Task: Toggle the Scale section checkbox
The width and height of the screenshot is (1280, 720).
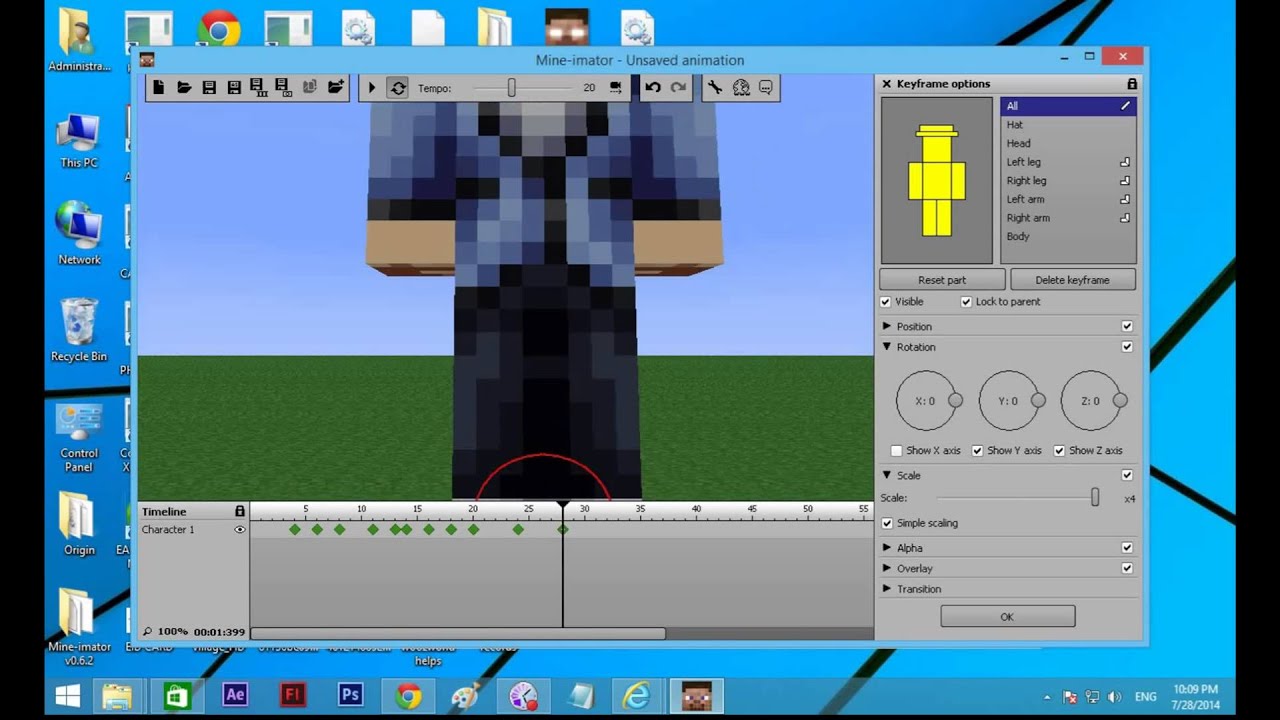Action: click(x=1127, y=476)
